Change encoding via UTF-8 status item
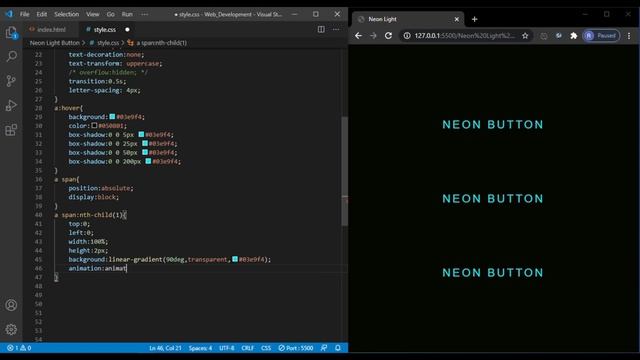 (227, 348)
